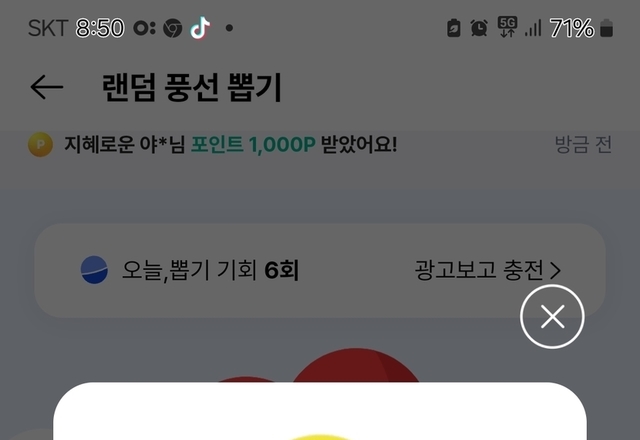The image size is (640, 440).
Task: Tap the 오늘,뽑기 기회 6회 label
Action: (x=210, y=270)
